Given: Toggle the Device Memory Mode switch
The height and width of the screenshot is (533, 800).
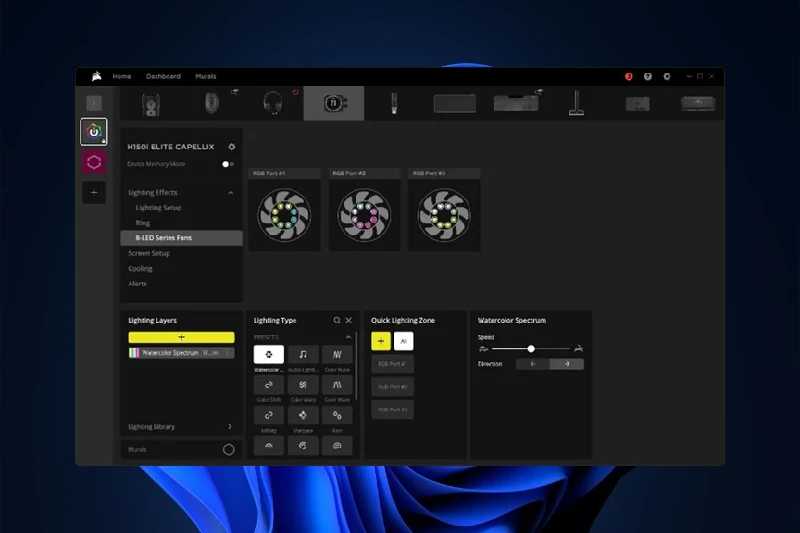Looking at the screenshot, I should [x=228, y=164].
